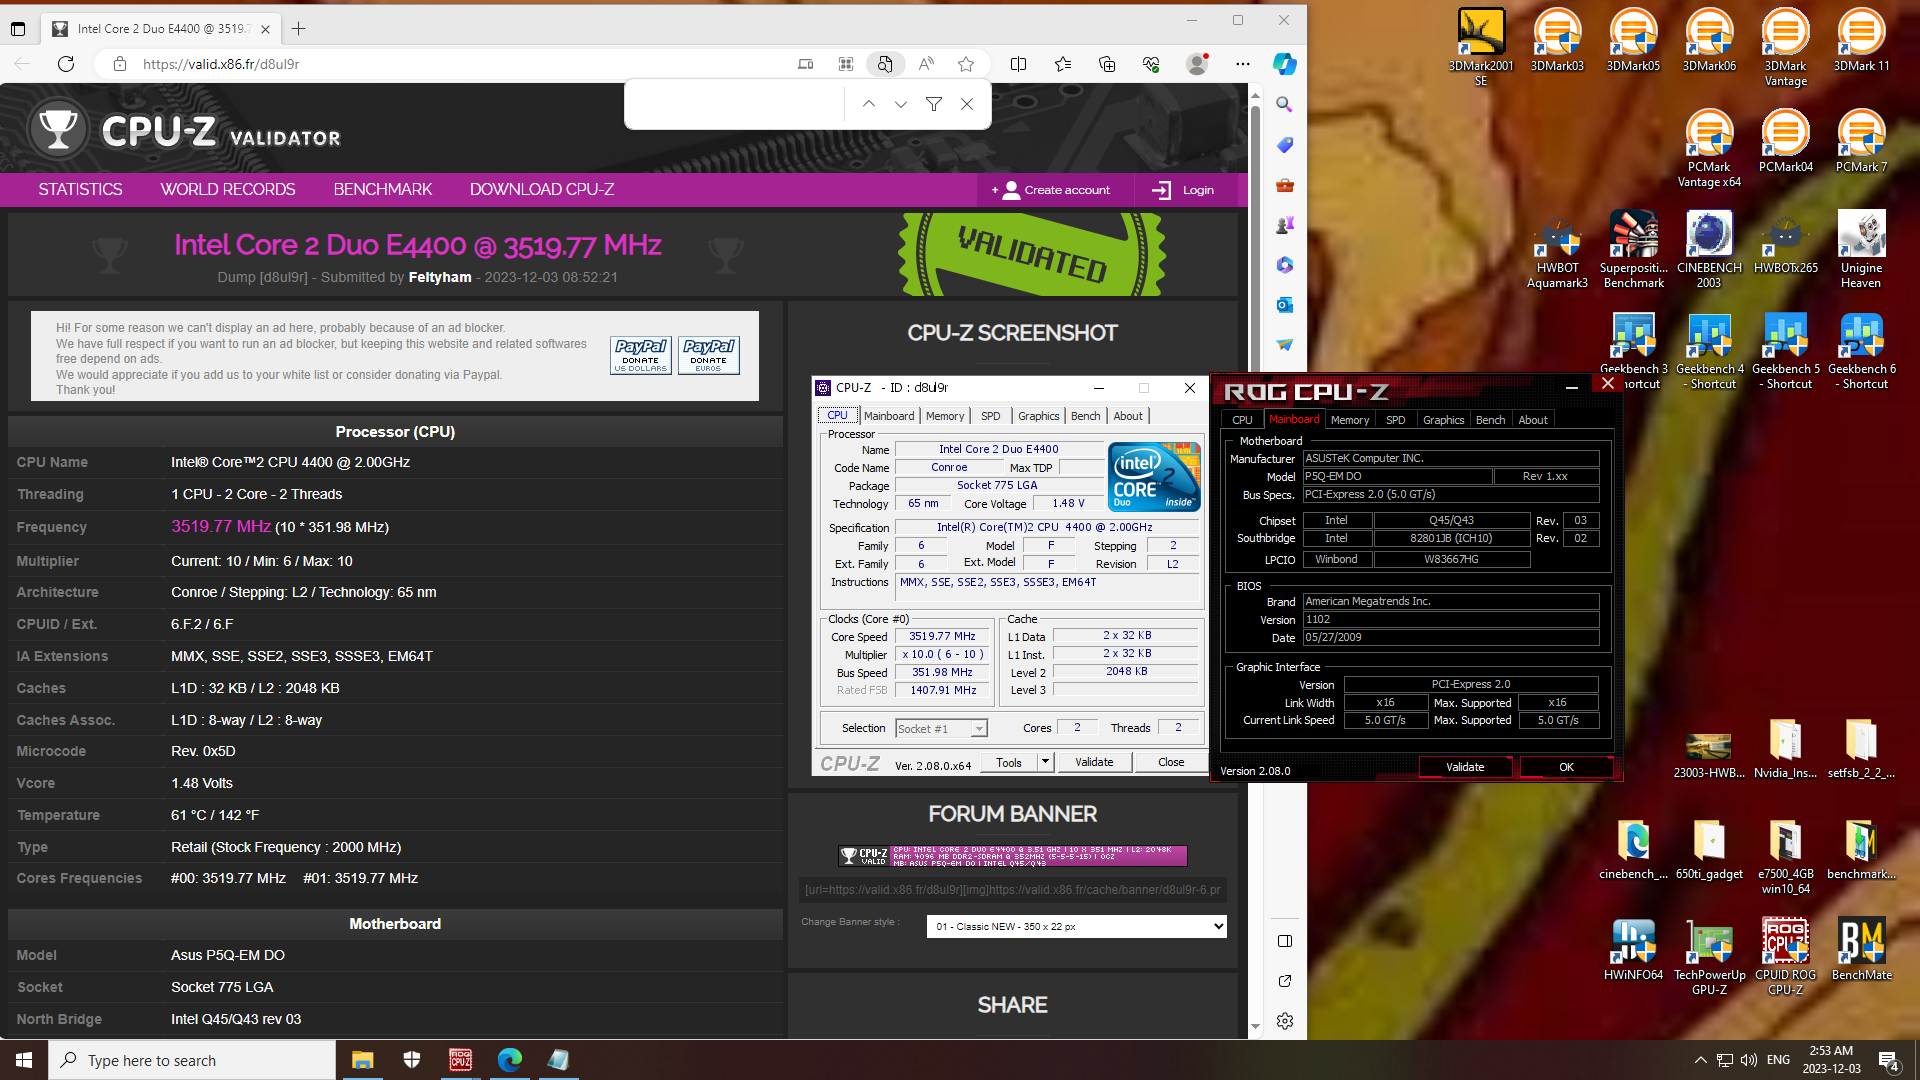Image resolution: width=1920 pixels, height=1080 pixels.
Task: Open PCMark Vantage x64 desktop icon
Action: tap(1709, 148)
